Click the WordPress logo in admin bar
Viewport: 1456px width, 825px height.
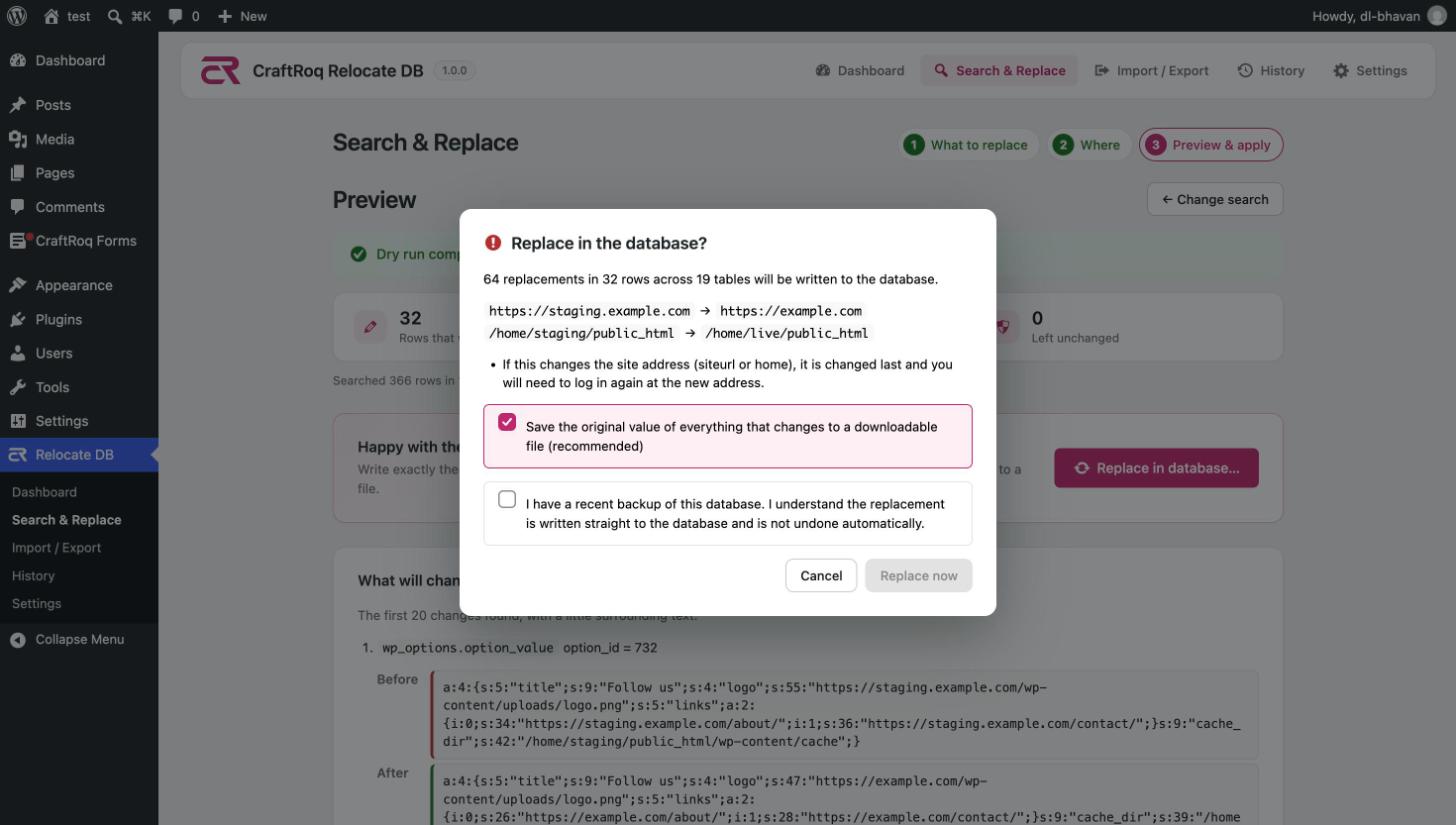point(17,16)
